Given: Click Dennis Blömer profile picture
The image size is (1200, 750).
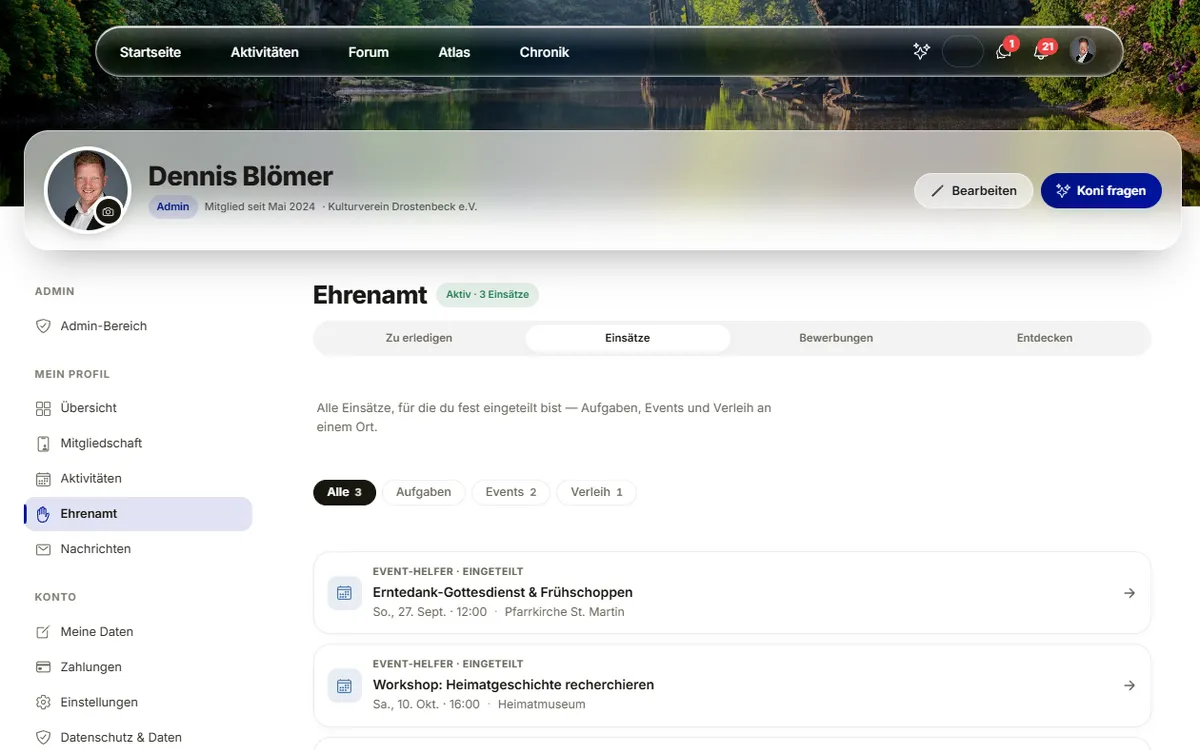Looking at the screenshot, I should (x=87, y=190).
